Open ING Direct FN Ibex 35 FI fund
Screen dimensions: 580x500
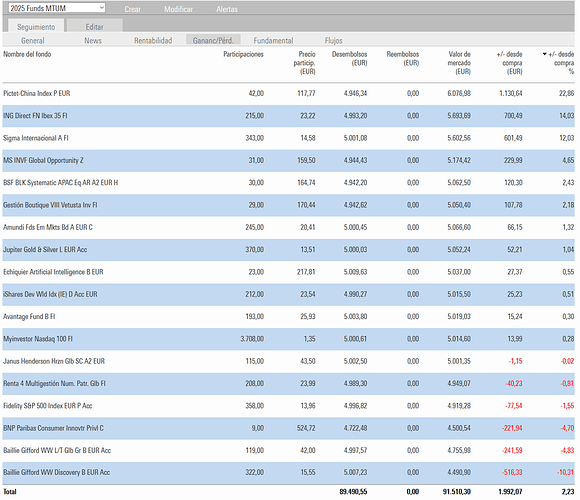35,116
